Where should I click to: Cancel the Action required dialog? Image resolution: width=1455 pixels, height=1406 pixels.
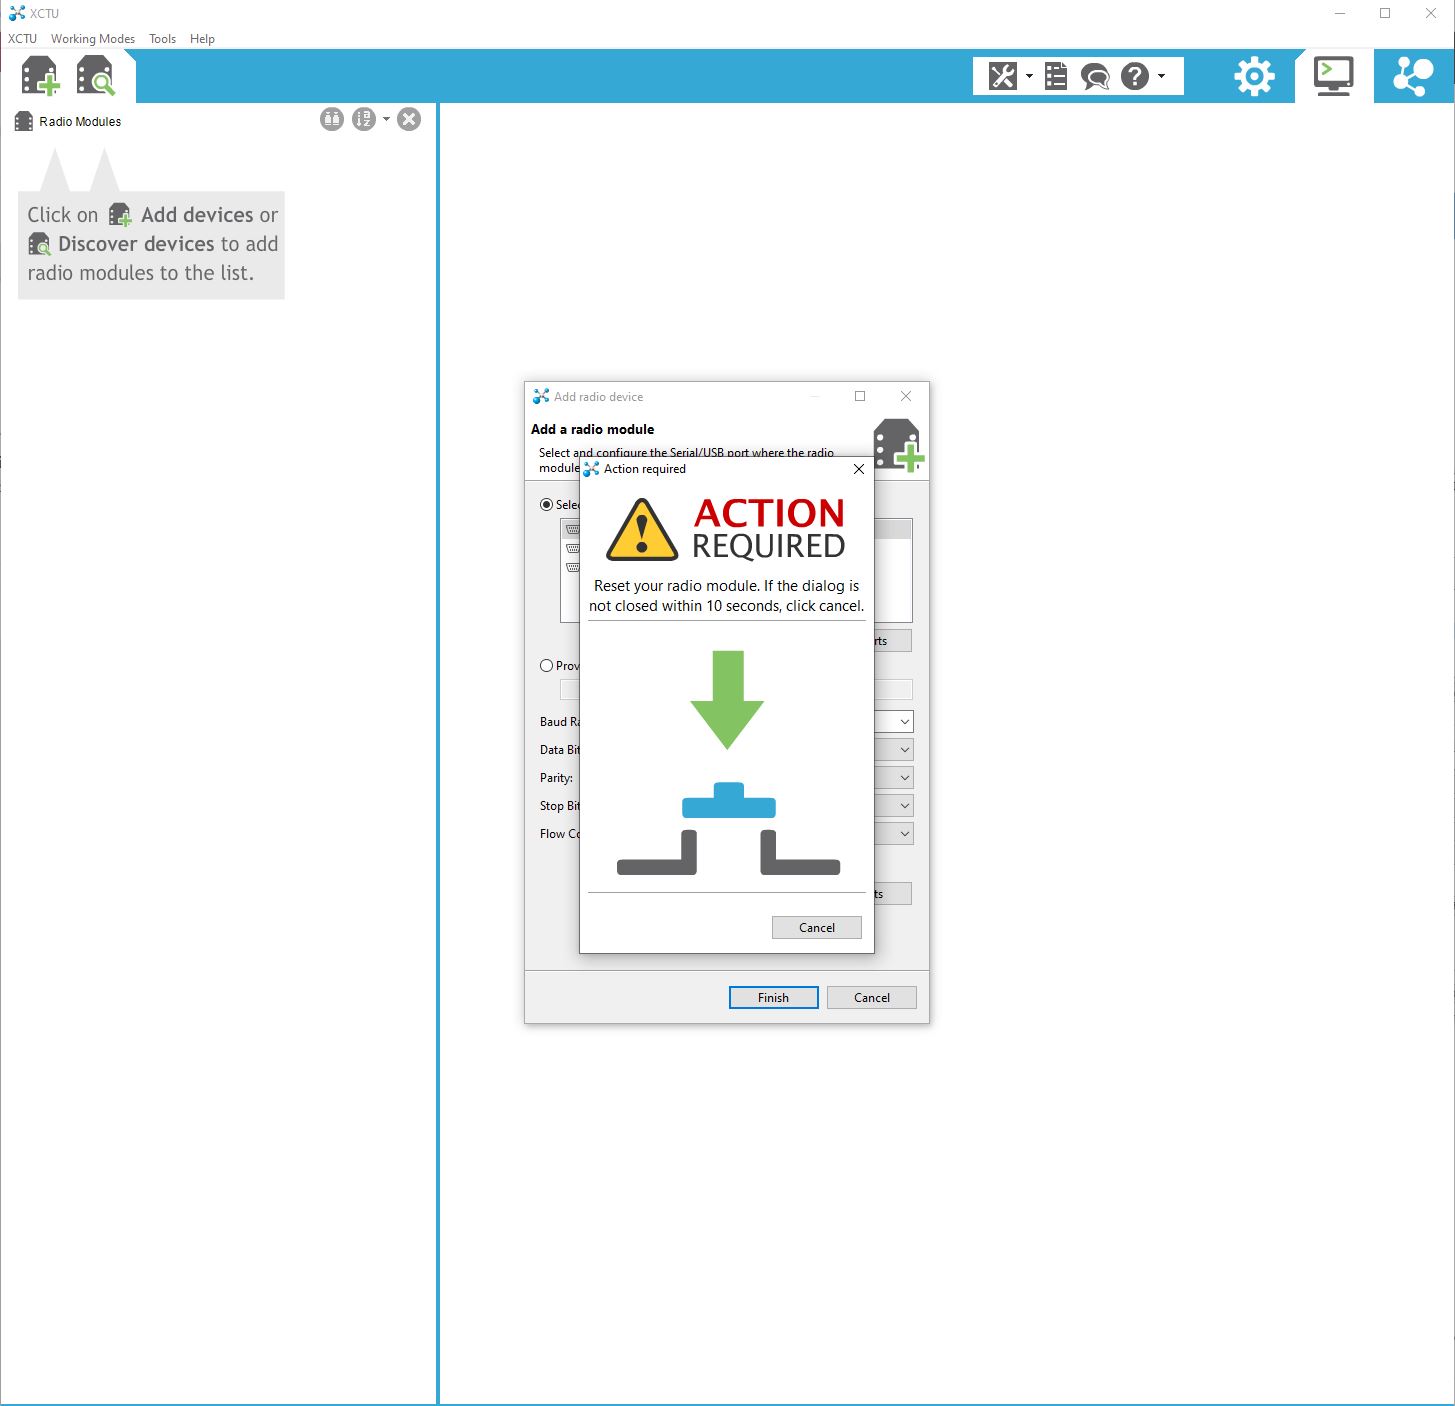(x=816, y=928)
